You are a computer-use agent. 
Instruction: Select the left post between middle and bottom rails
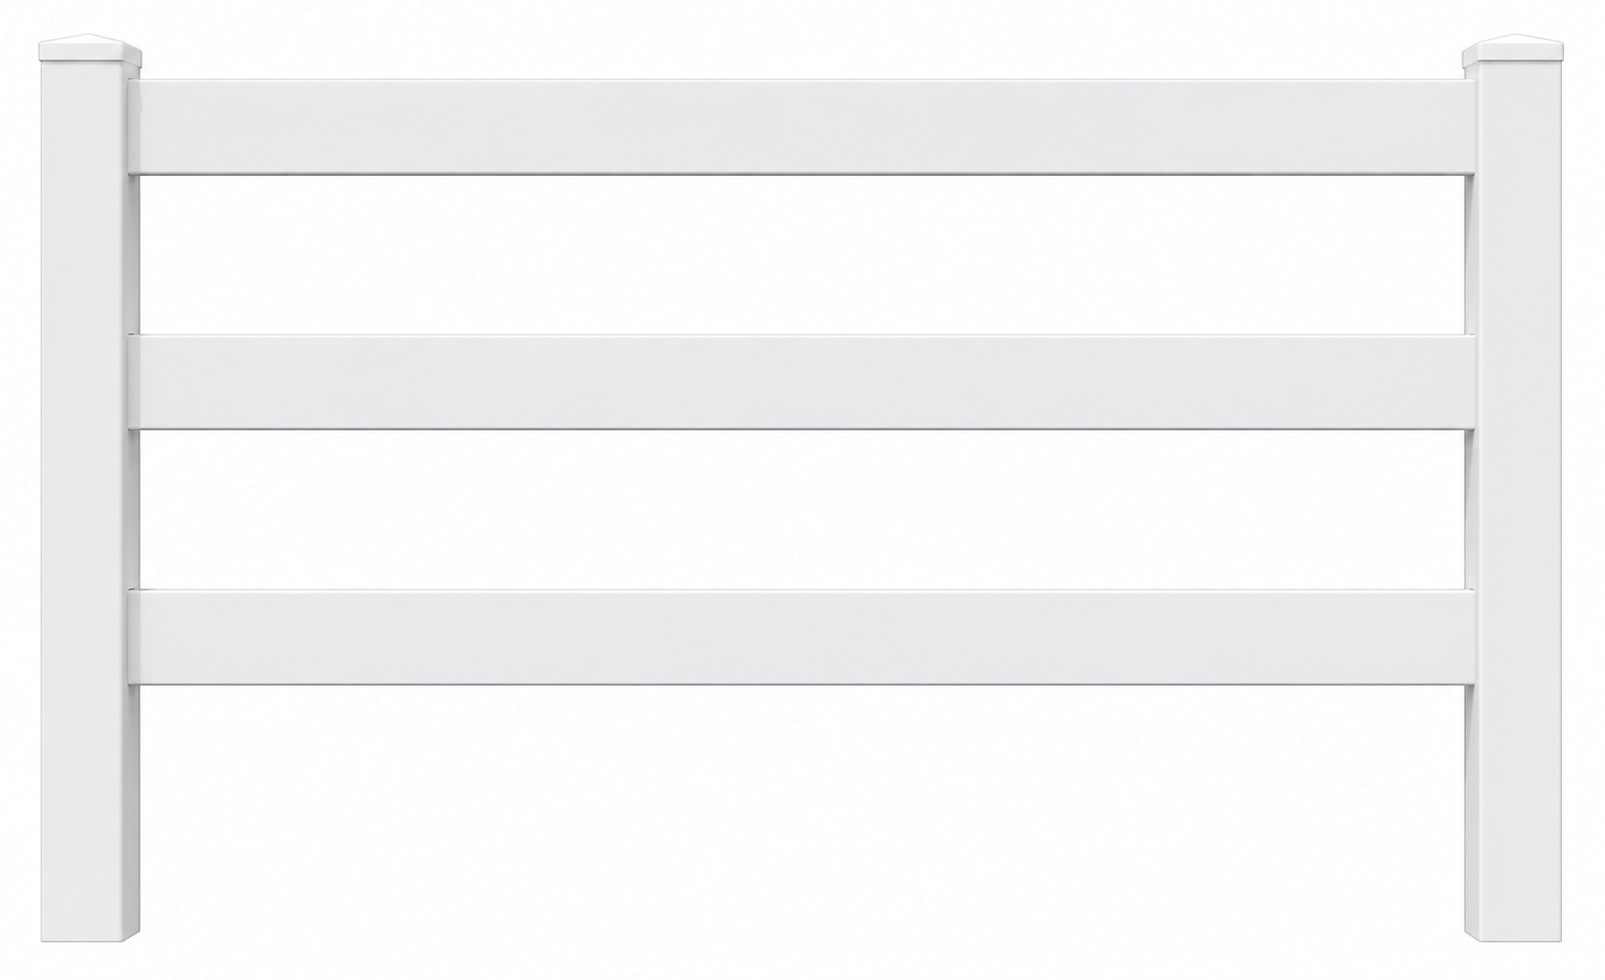click(90, 510)
